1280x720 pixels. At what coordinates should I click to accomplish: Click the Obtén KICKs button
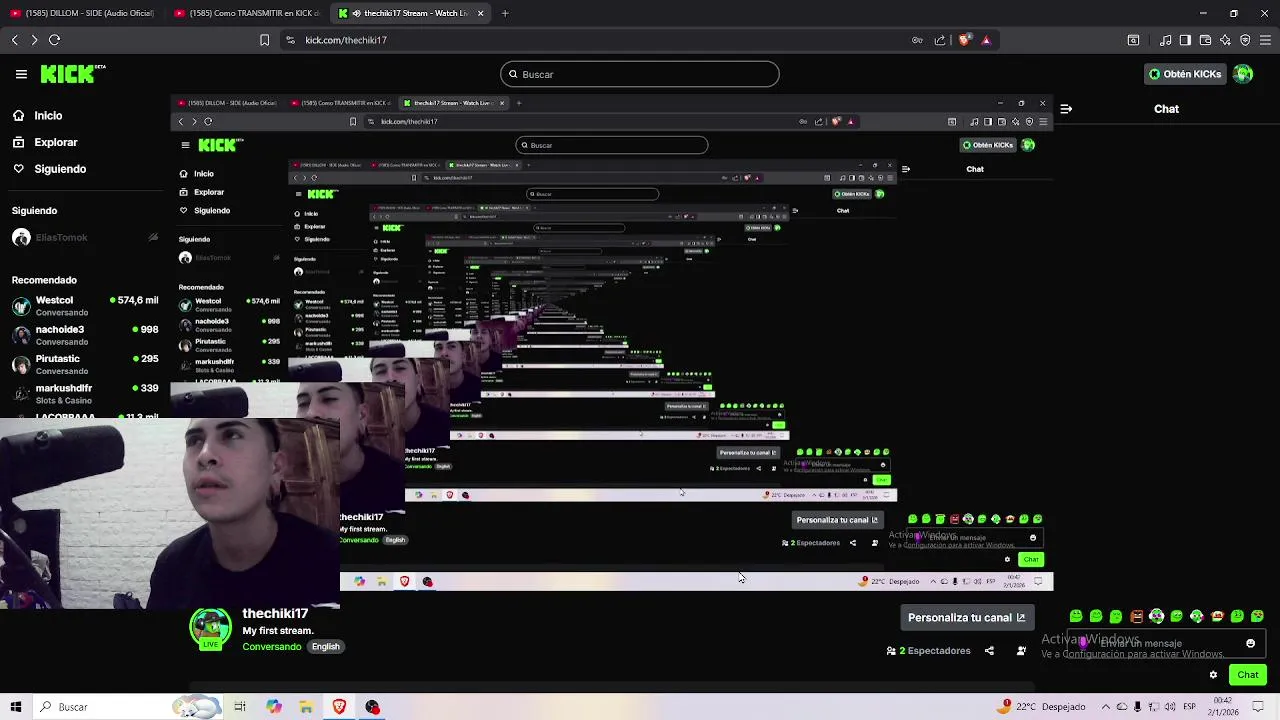1185,74
